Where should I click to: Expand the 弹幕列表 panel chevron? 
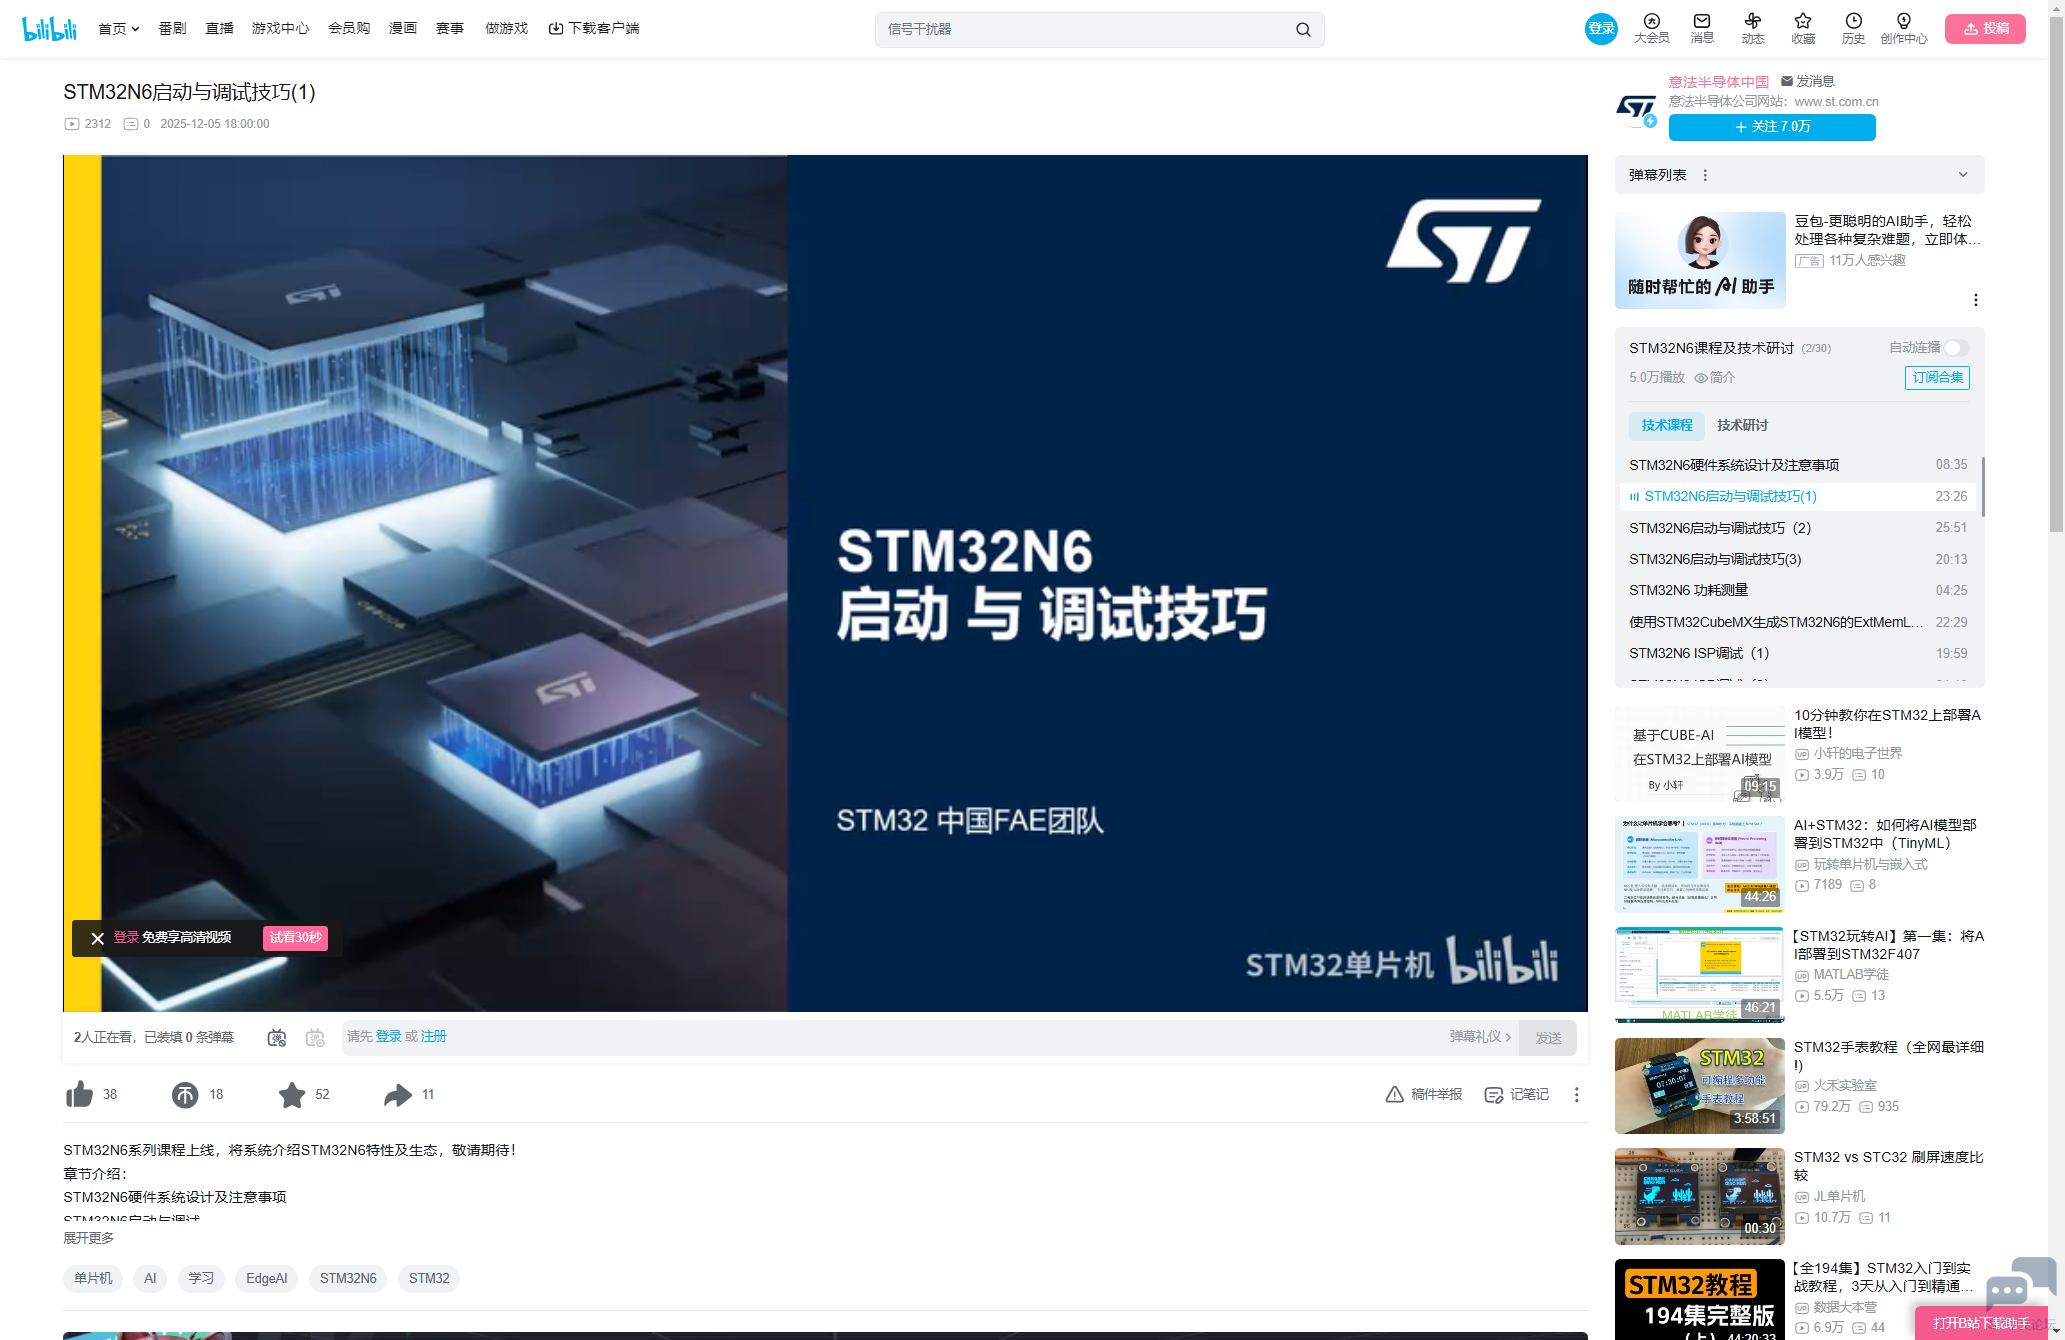tap(1963, 175)
